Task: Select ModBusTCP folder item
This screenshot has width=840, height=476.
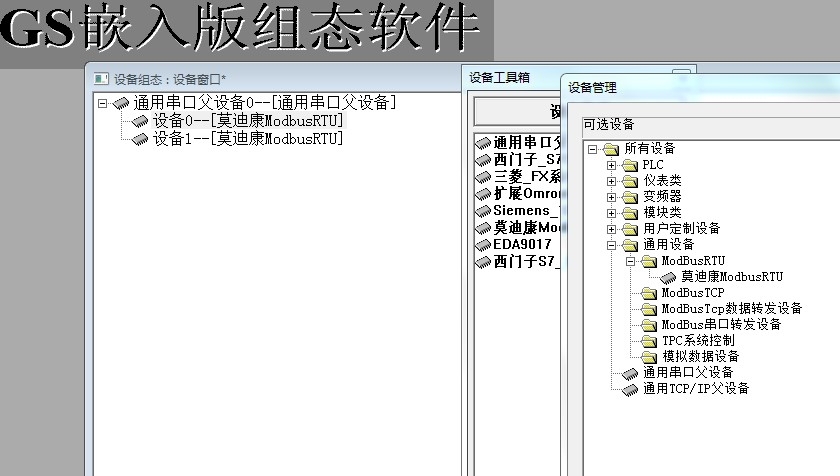Action: click(x=693, y=293)
